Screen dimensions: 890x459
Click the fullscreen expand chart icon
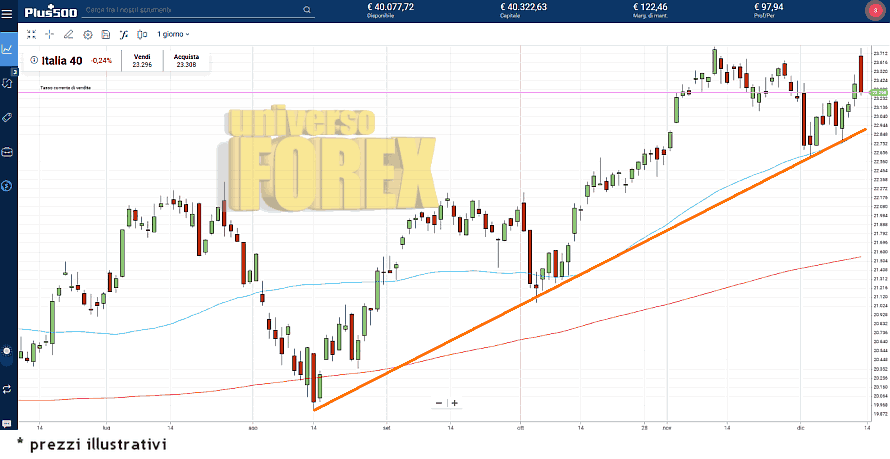coord(32,34)
